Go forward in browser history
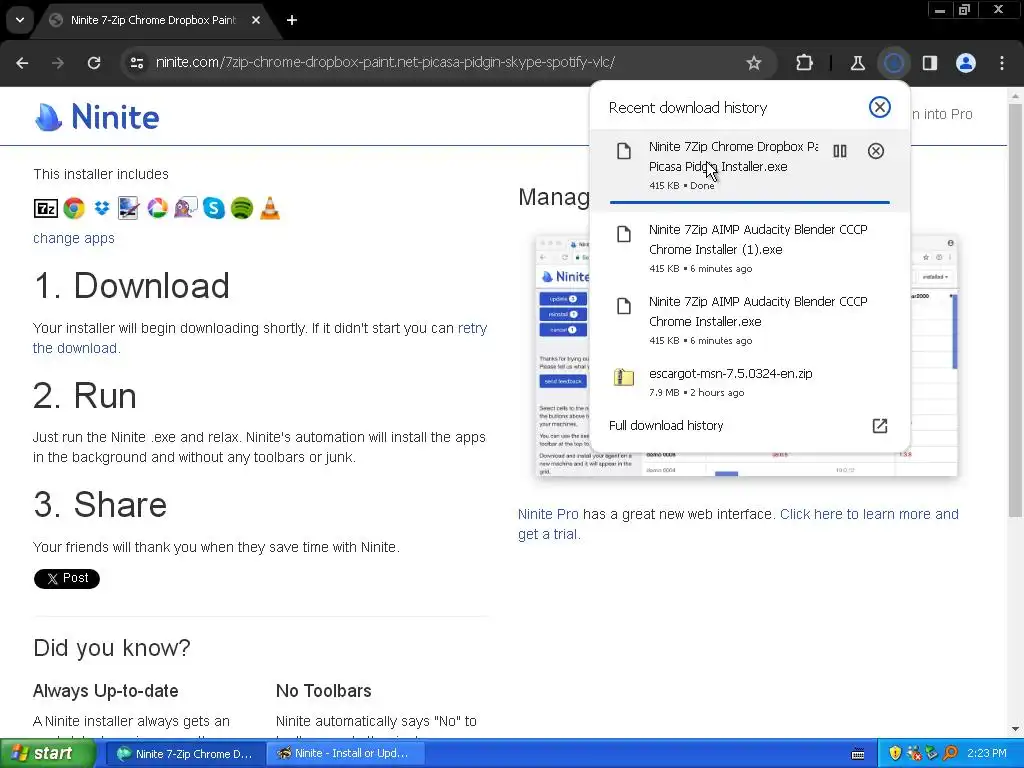This screenshot has height=768, width=1024. tap(58, 63)
